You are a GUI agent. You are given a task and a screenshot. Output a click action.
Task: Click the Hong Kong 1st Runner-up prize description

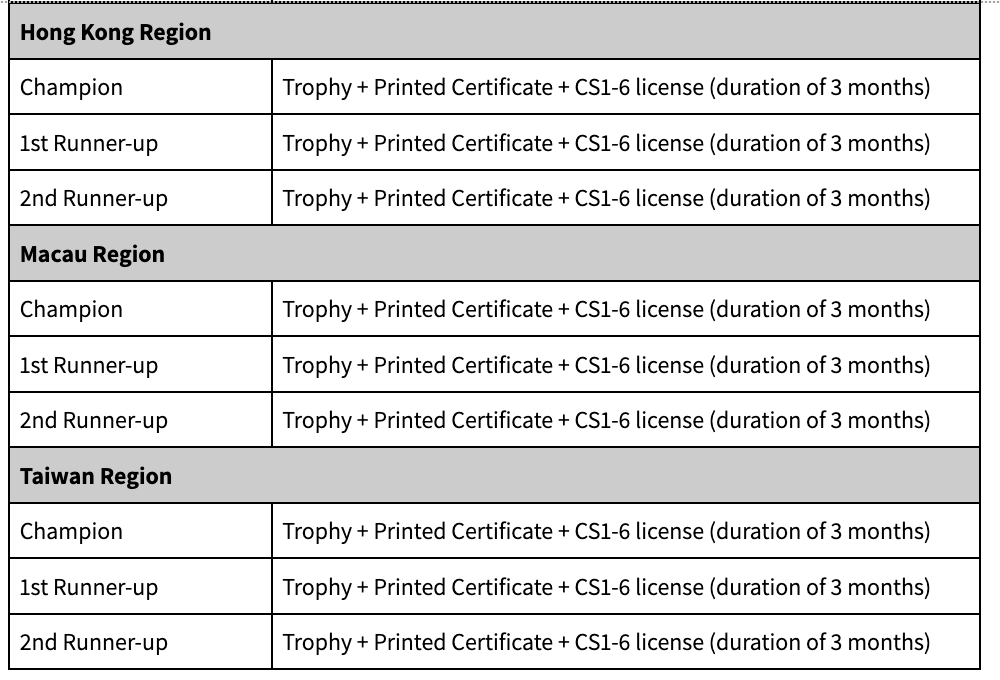[606, 143]
